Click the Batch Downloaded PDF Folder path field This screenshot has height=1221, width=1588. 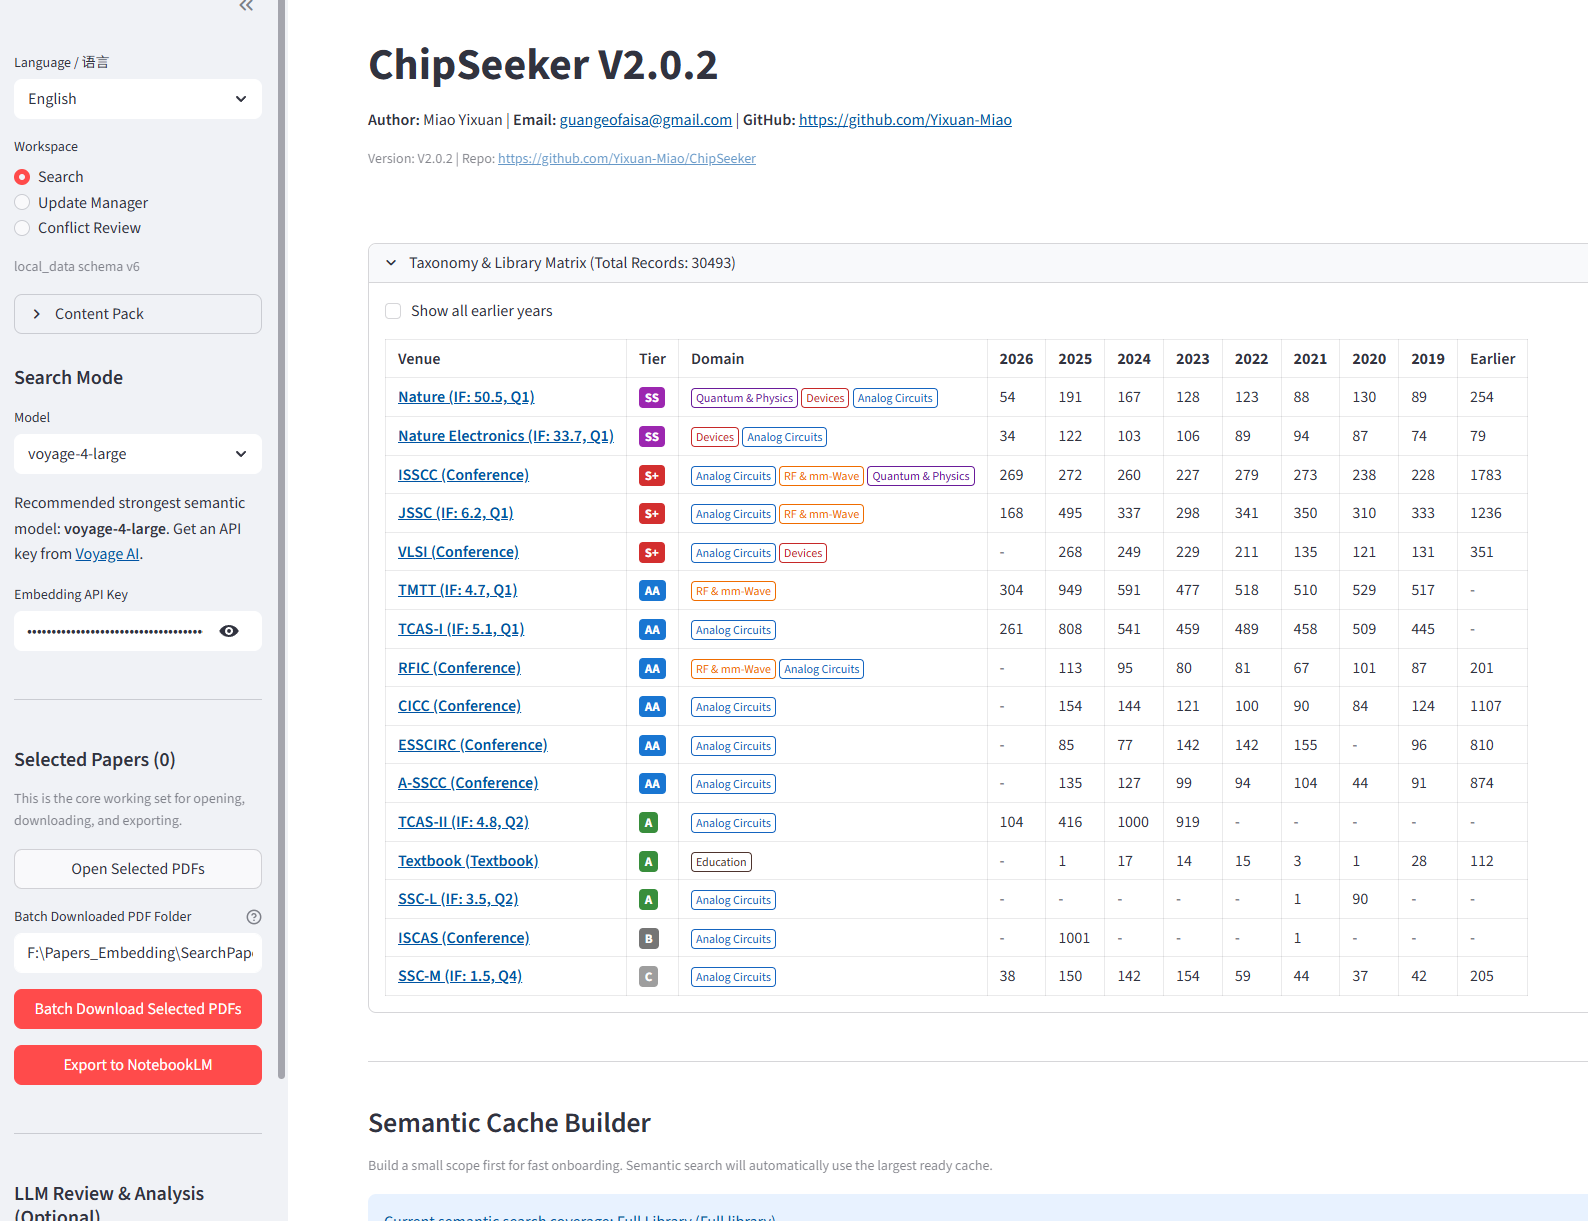click(x=138, y=953)
